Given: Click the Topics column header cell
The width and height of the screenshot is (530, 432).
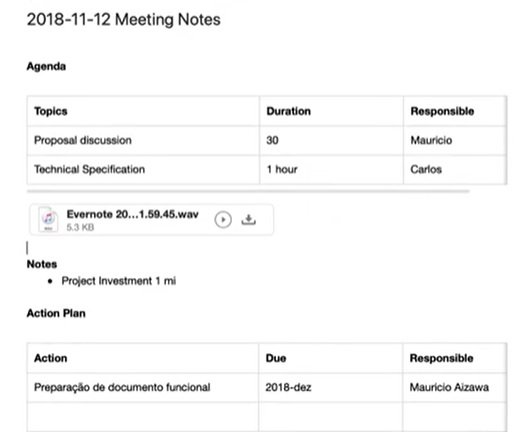Looking at the screenshot, I should (143, 111).
